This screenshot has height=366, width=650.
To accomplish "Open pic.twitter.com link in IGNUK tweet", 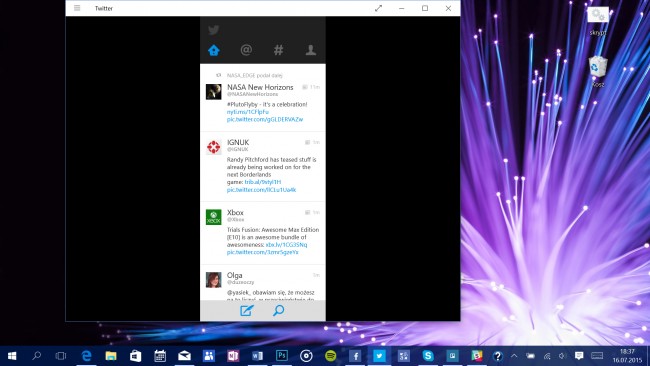I will pyautogui.click(x=262, y=190).
